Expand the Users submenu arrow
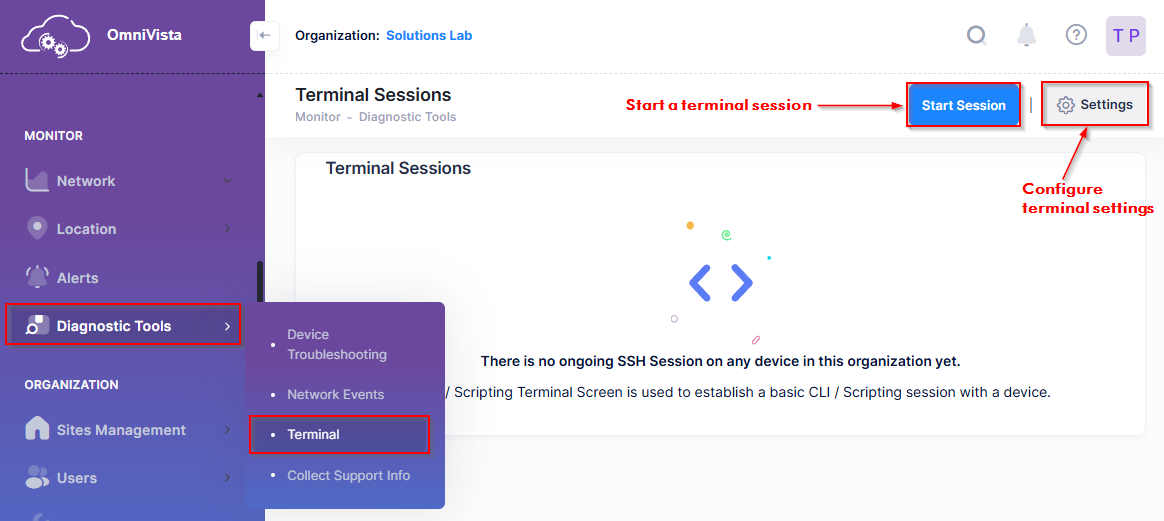 pyautogui.click(x=228, y=478)
